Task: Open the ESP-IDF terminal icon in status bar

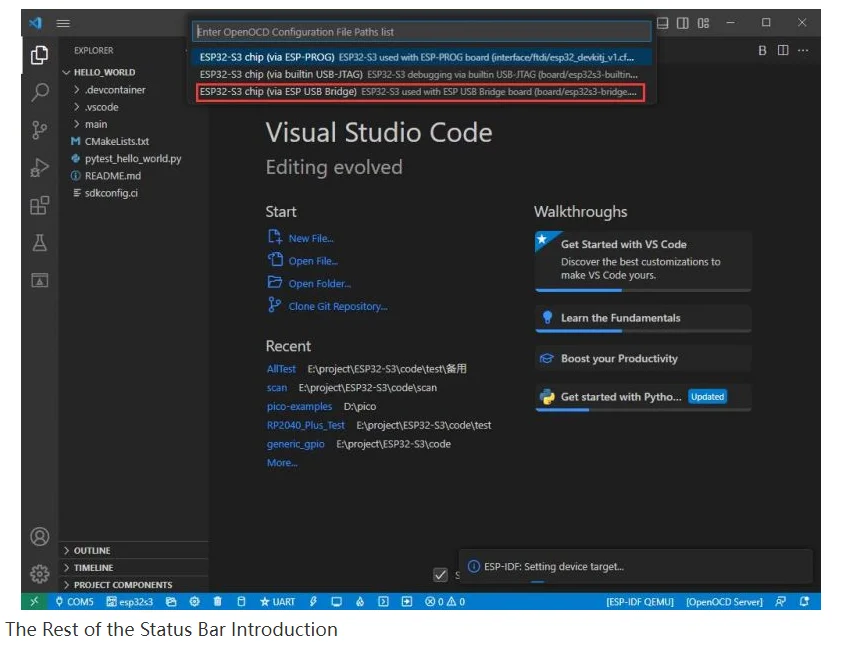Action: click(383, 601)
